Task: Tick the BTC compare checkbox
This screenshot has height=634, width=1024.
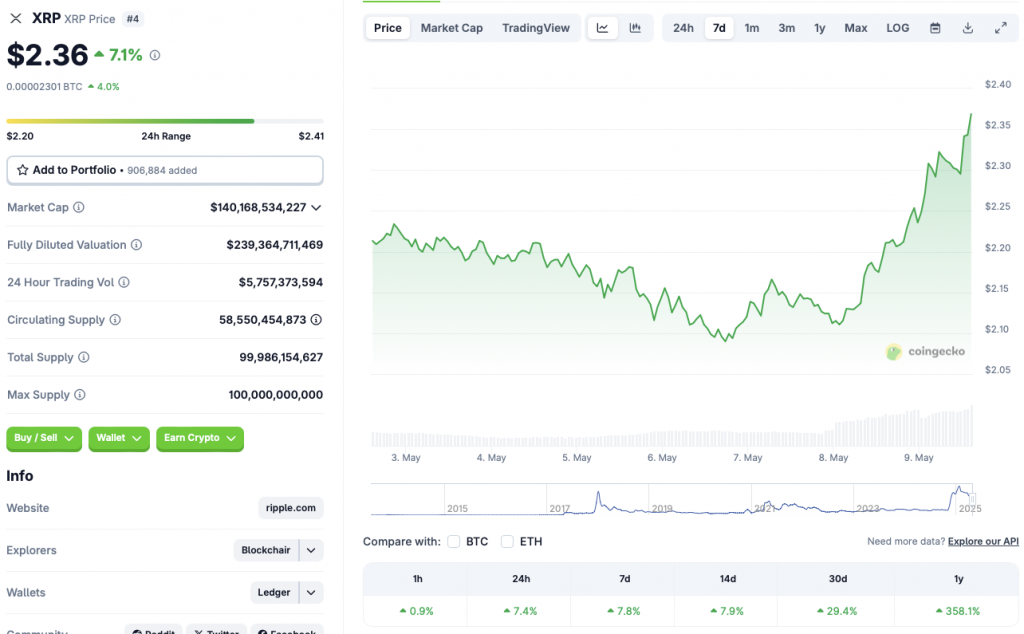Action: (454, 541)
